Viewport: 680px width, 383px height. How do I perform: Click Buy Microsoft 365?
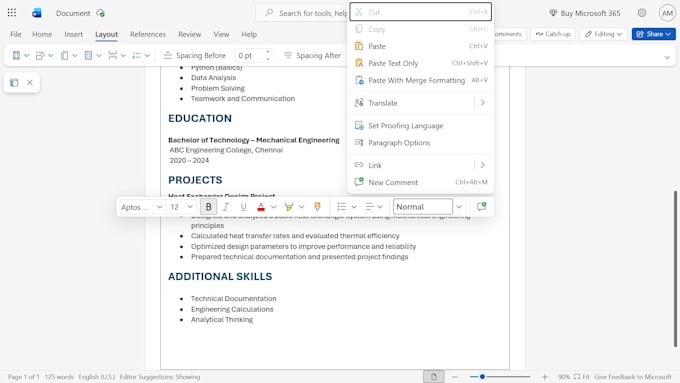click(585, 13)
